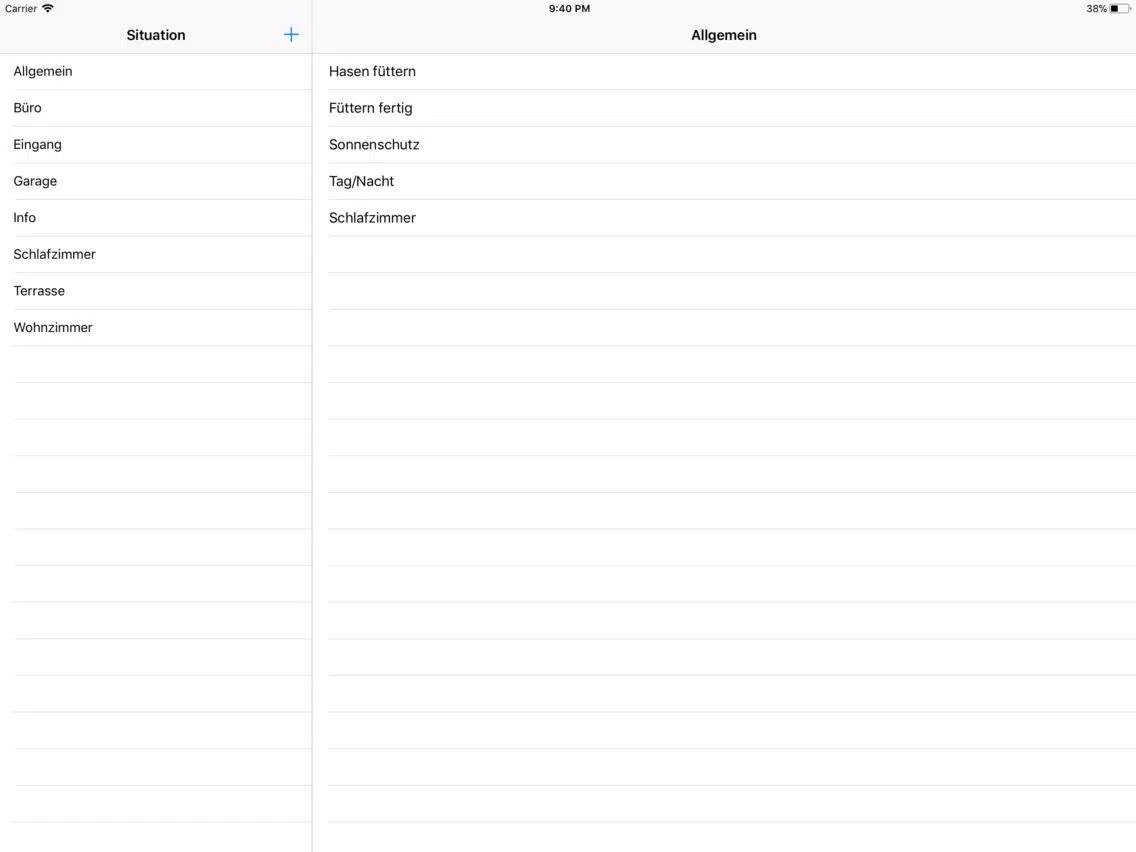Tap the Wi-Fi icon in status bar

48,9
